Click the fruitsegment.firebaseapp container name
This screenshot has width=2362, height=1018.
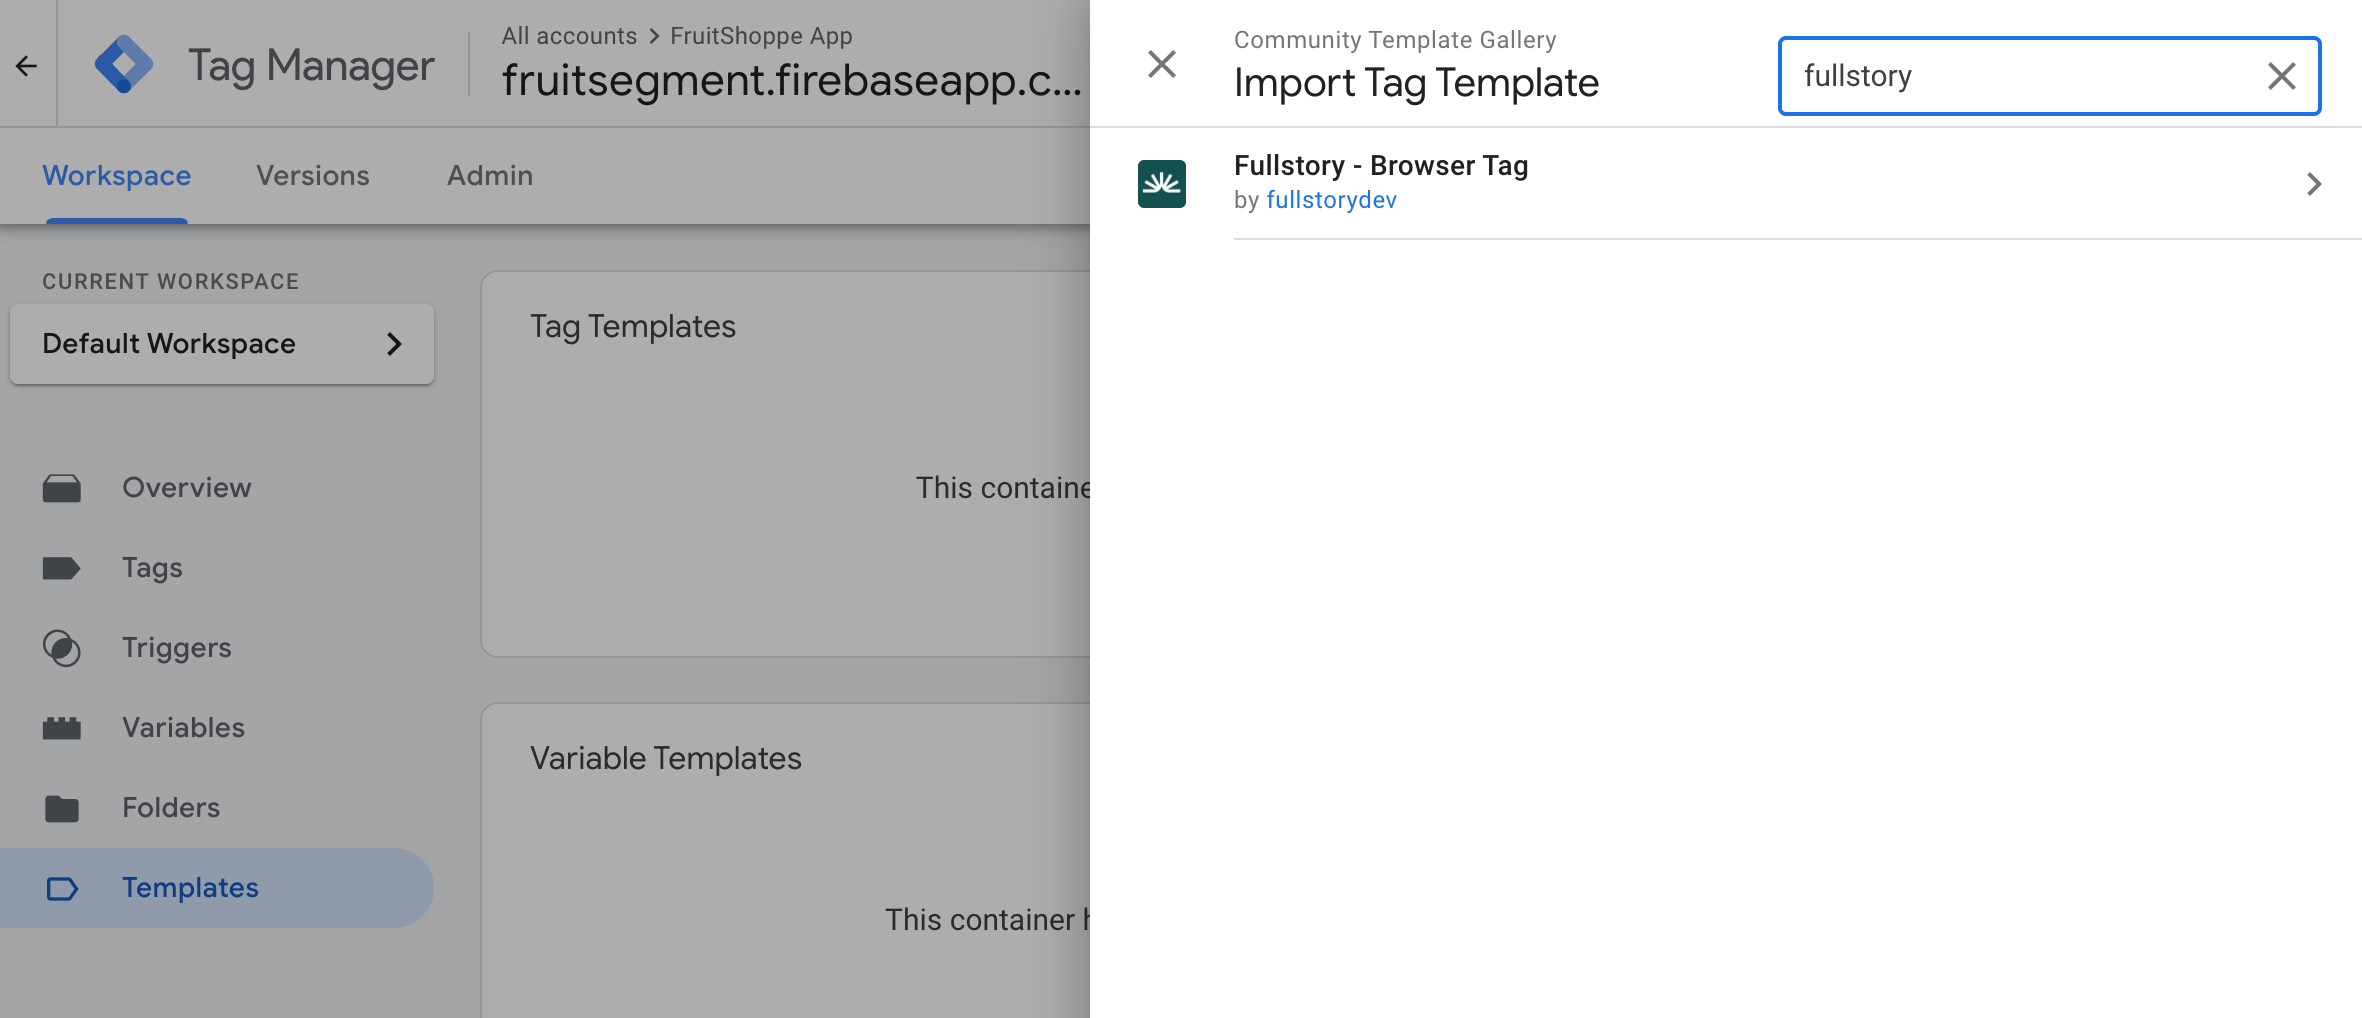pos(792,80)
